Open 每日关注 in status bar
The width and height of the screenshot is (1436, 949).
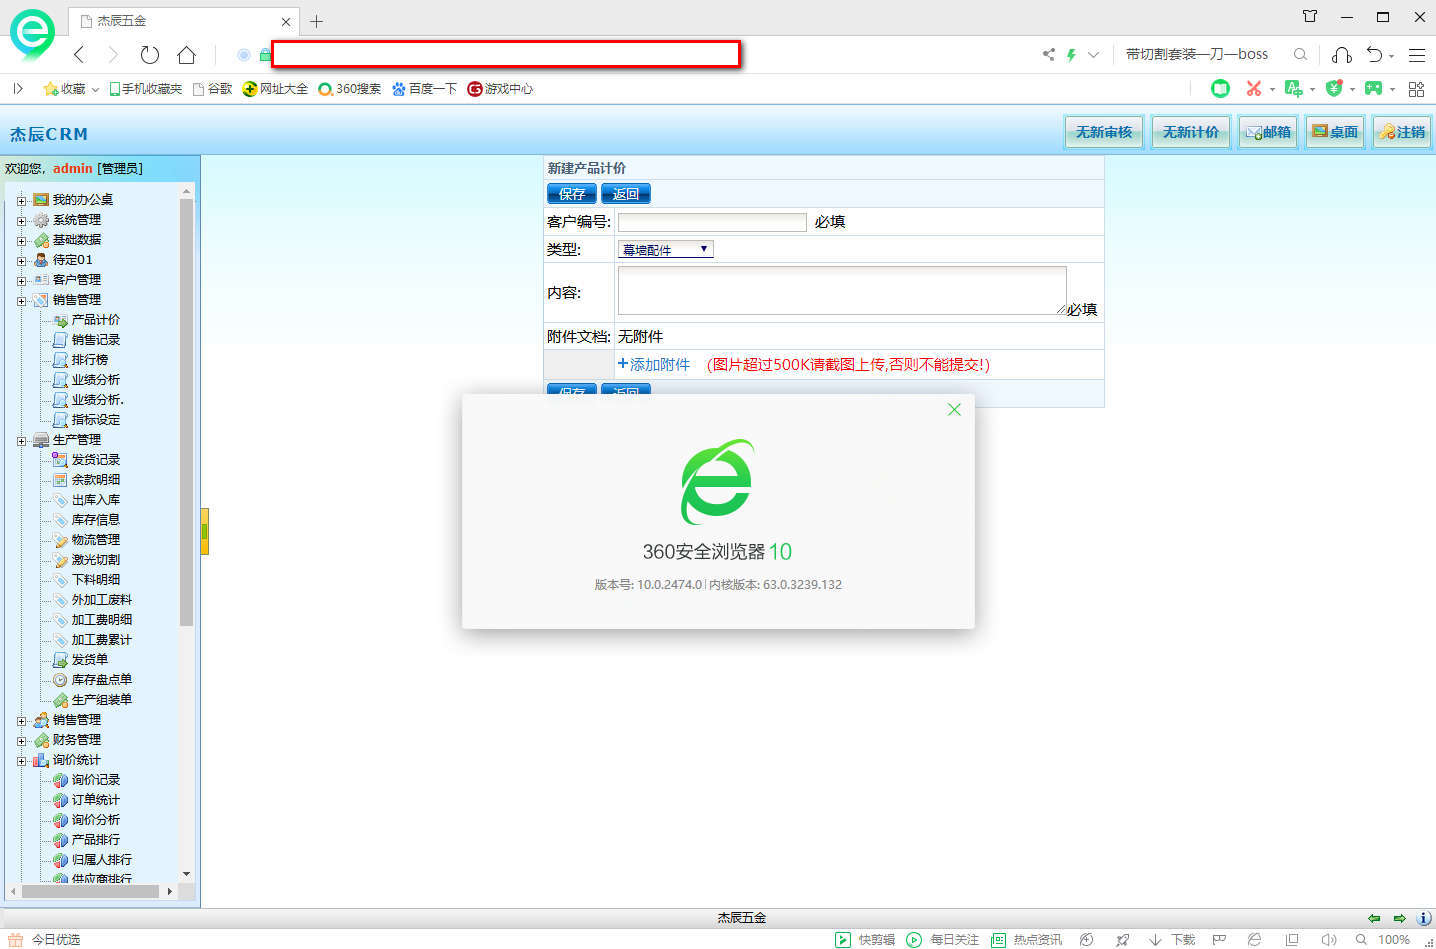pos(943,940)
